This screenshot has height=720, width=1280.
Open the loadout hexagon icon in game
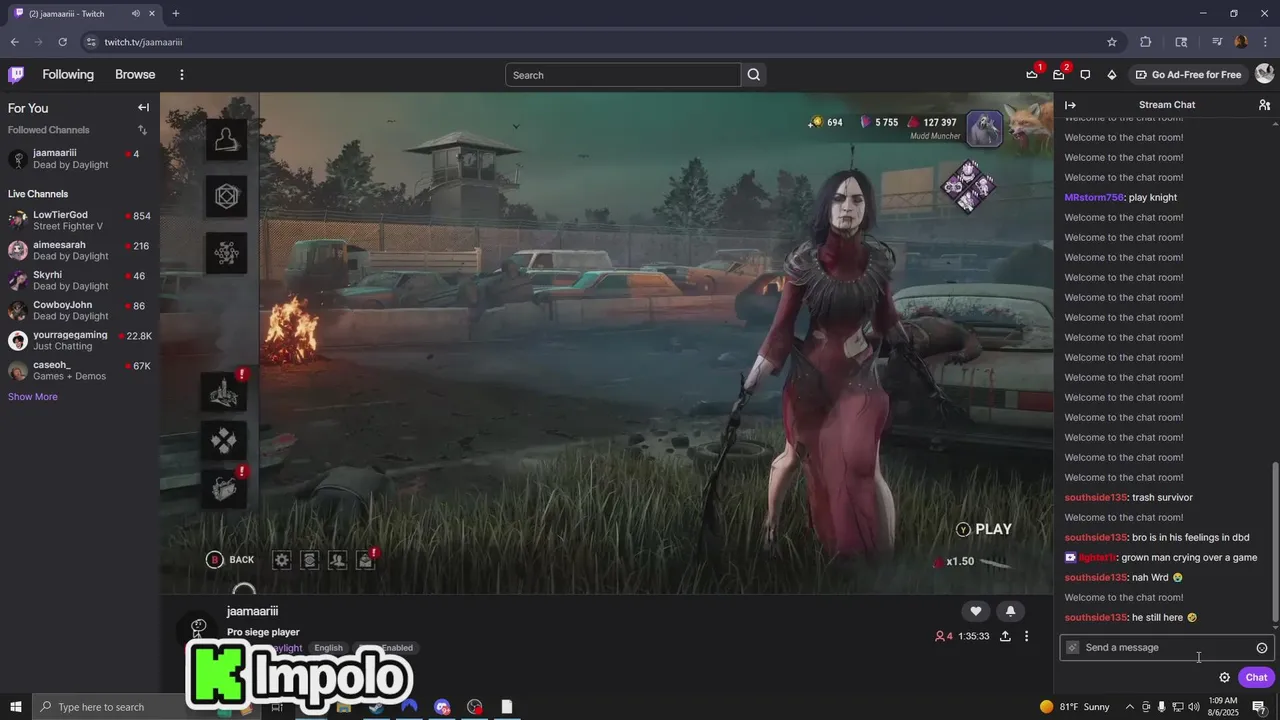click(x=227, y=197)
